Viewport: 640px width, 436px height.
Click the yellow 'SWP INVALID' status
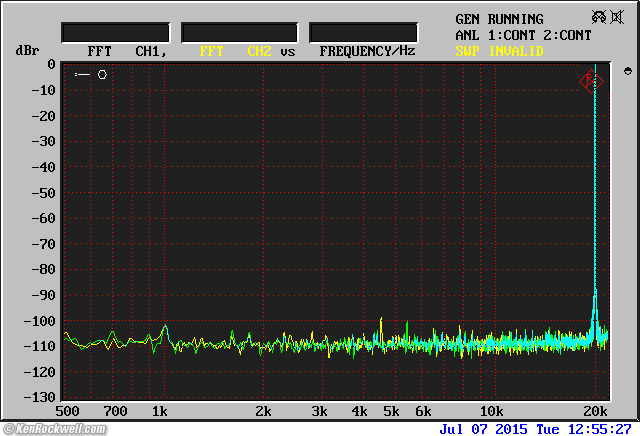pos(499,51)
